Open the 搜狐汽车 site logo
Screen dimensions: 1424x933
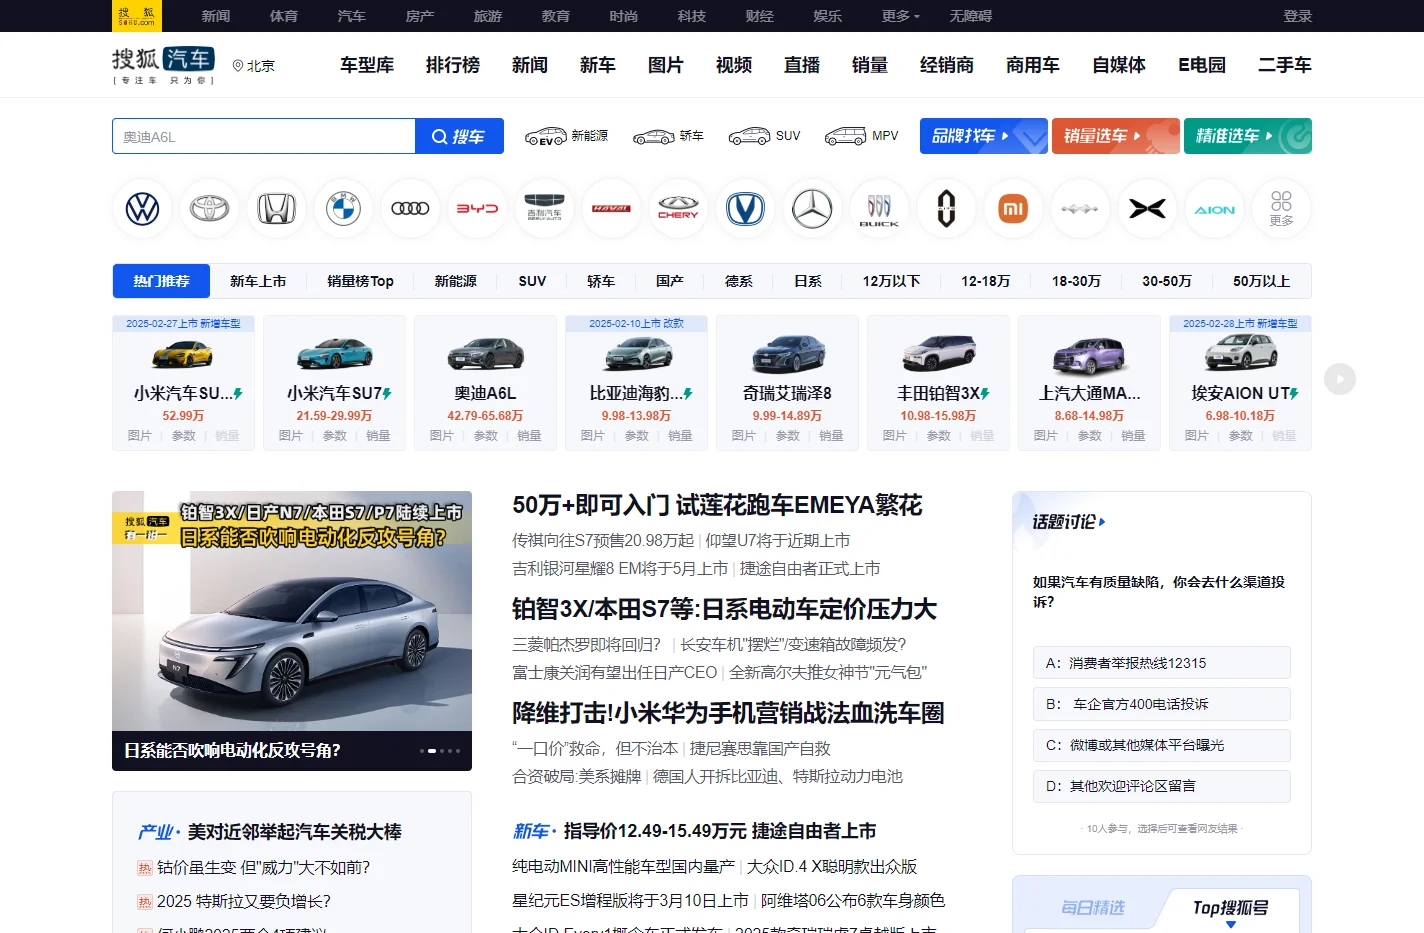pos(163,65)
